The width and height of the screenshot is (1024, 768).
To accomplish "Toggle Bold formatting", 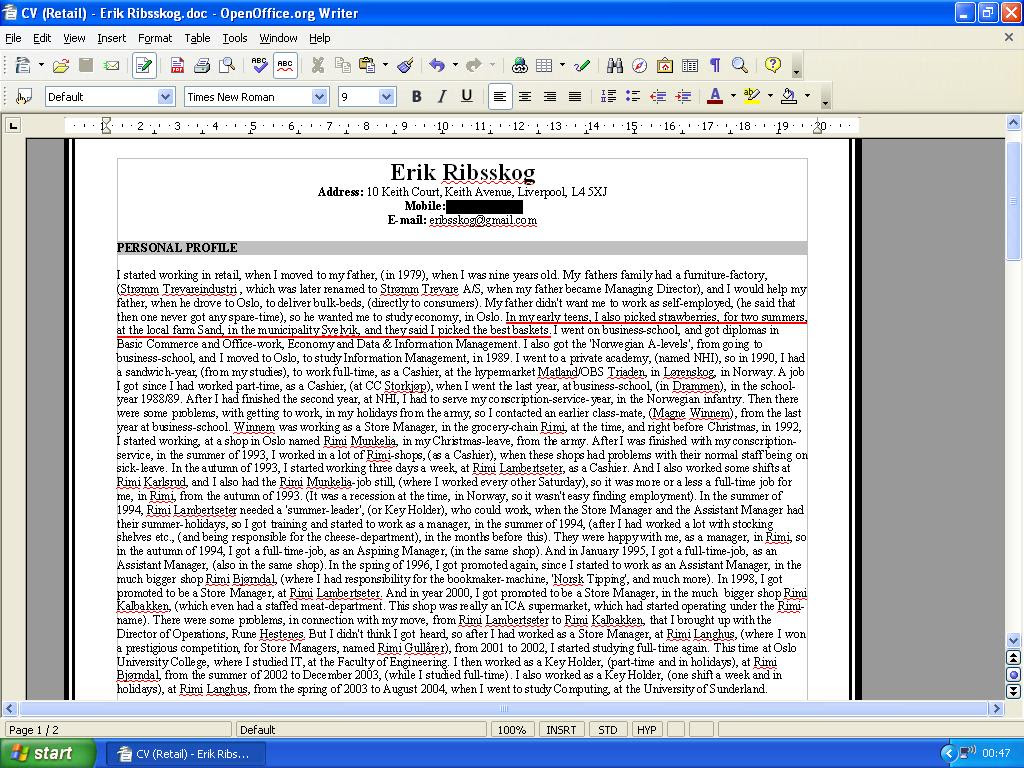I will pos(417,97).
